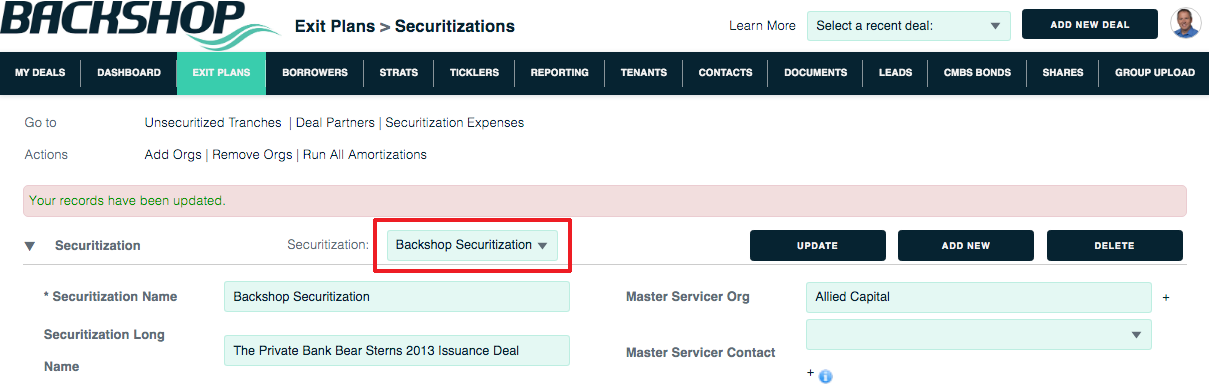Run All Amortizations action link
Image resolution: width=1209 pixels, height=389 pixels.
[x=365, y=155]
